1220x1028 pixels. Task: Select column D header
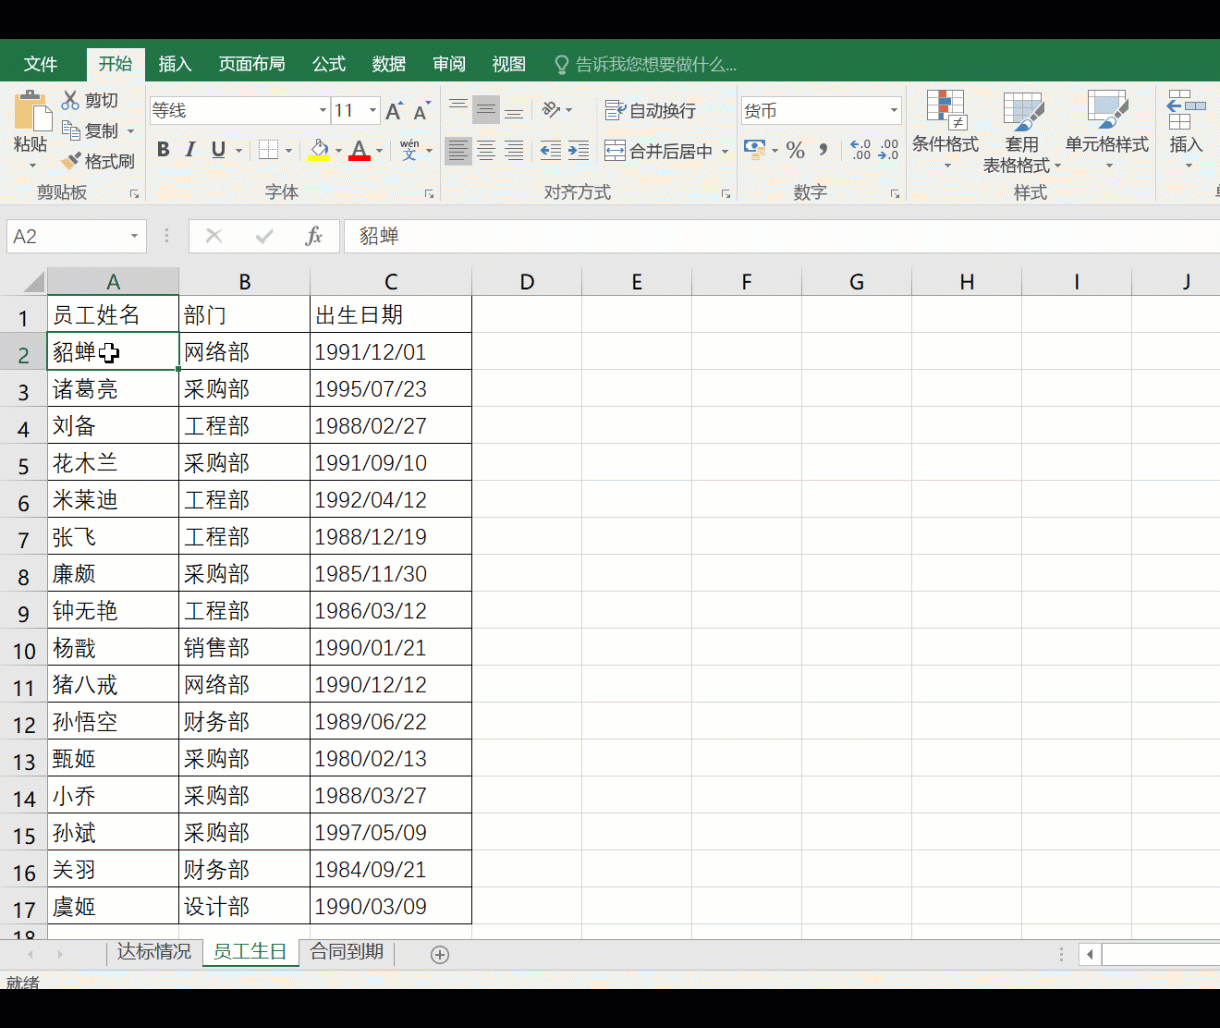(x=527, y=282)
